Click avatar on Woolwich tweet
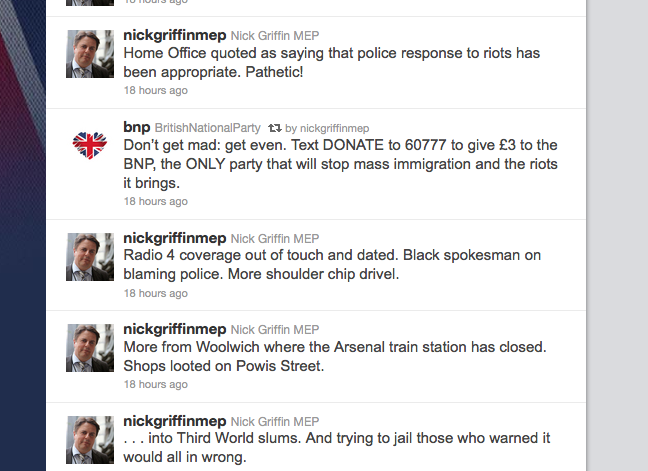 pyautogui.click(x=90, y=348)
